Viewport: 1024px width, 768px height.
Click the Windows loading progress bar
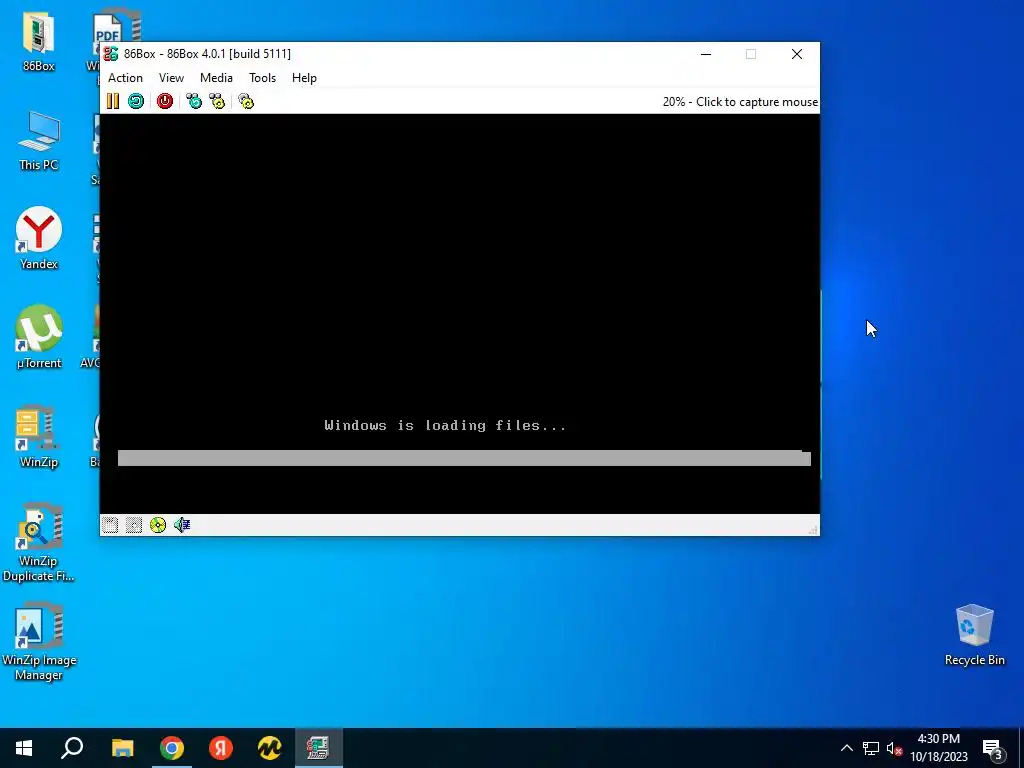464,458
